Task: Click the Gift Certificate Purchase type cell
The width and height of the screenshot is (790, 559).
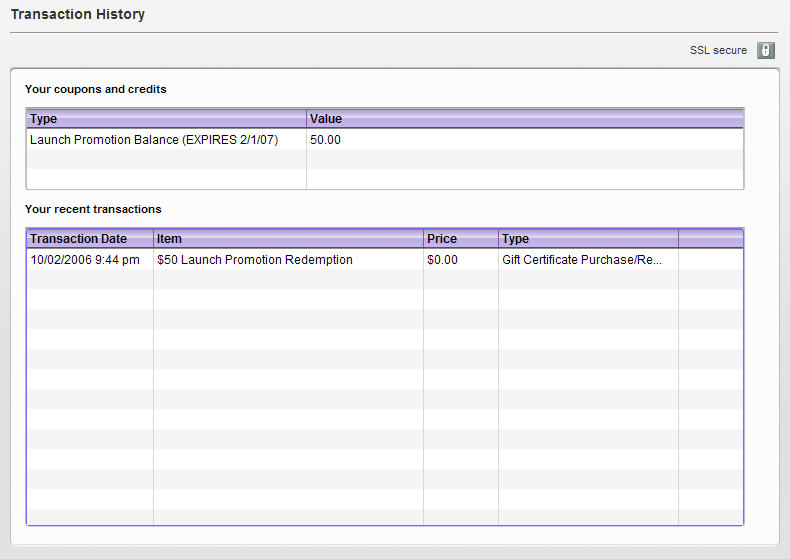Action: (583, 260)
